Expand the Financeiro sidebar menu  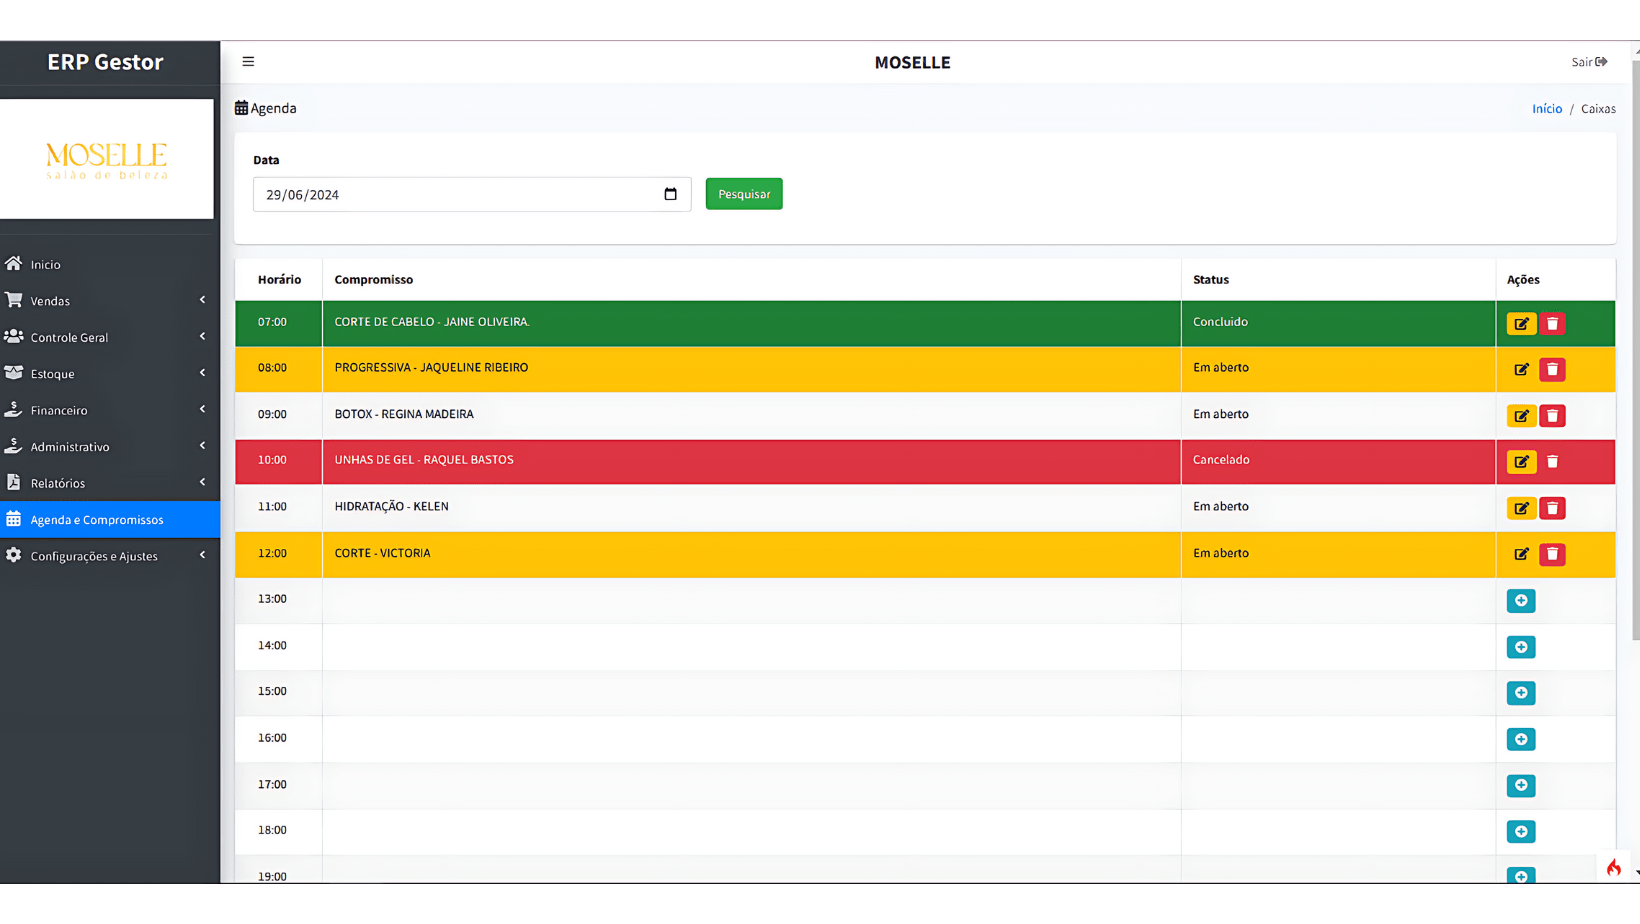[x=108, y=410]
